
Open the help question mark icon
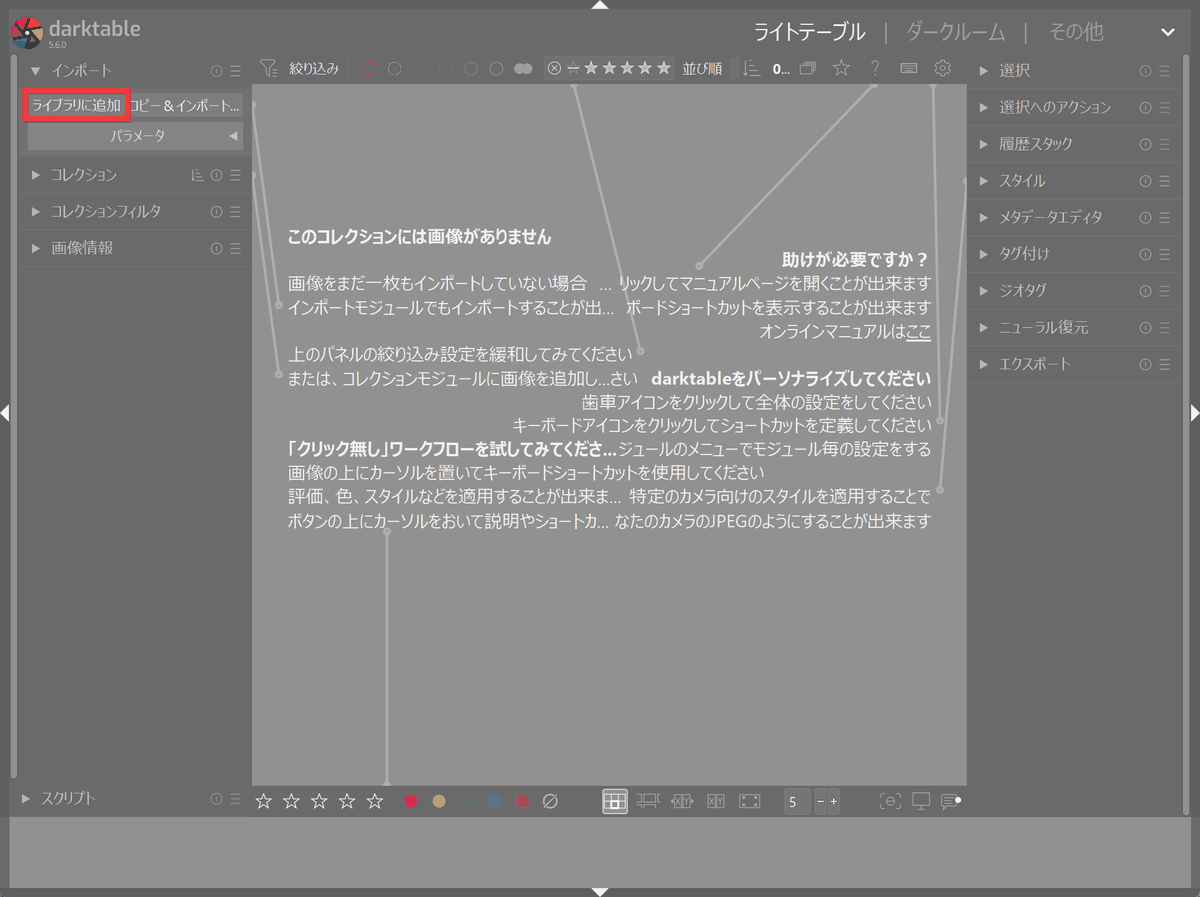875,69
